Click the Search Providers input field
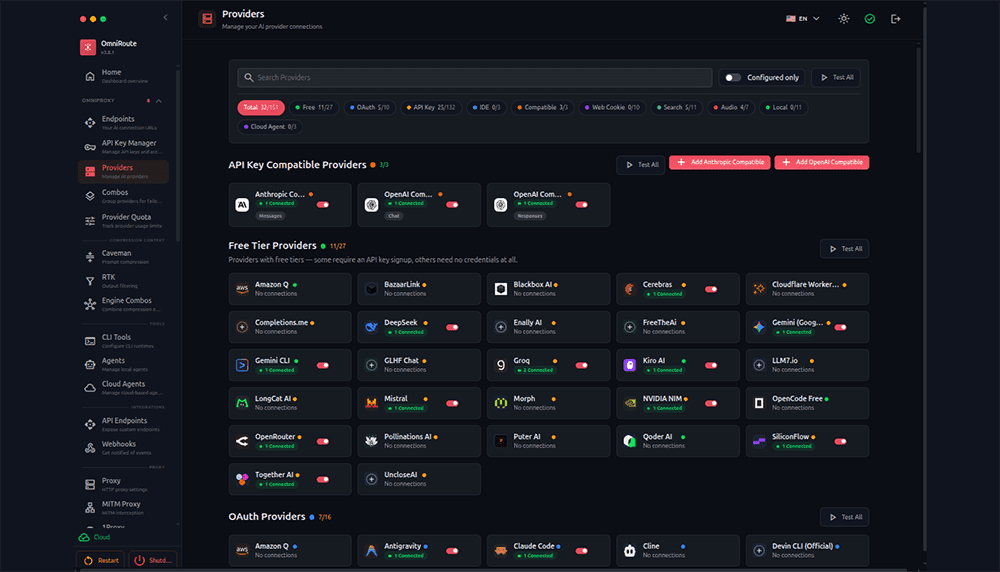 tap(474, 77)
